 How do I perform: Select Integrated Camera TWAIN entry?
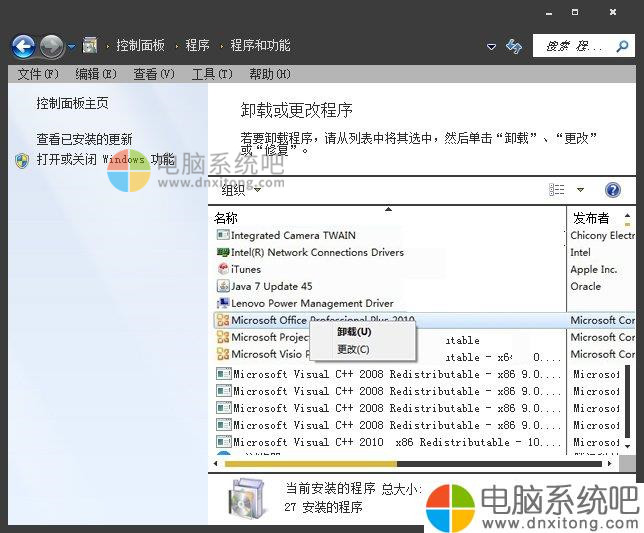(x=293, y=235)
